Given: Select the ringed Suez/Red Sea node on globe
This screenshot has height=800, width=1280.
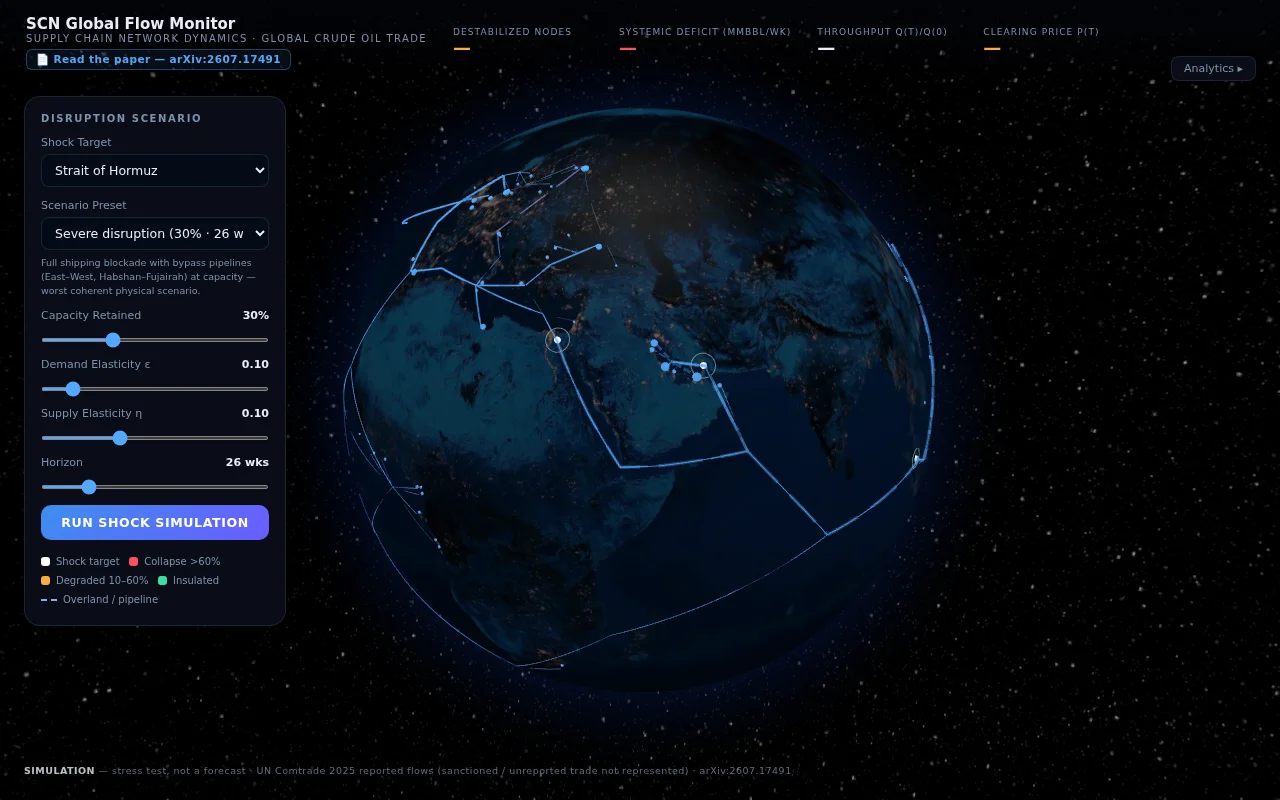Looking at the screenshot, I should click(557, 340).
